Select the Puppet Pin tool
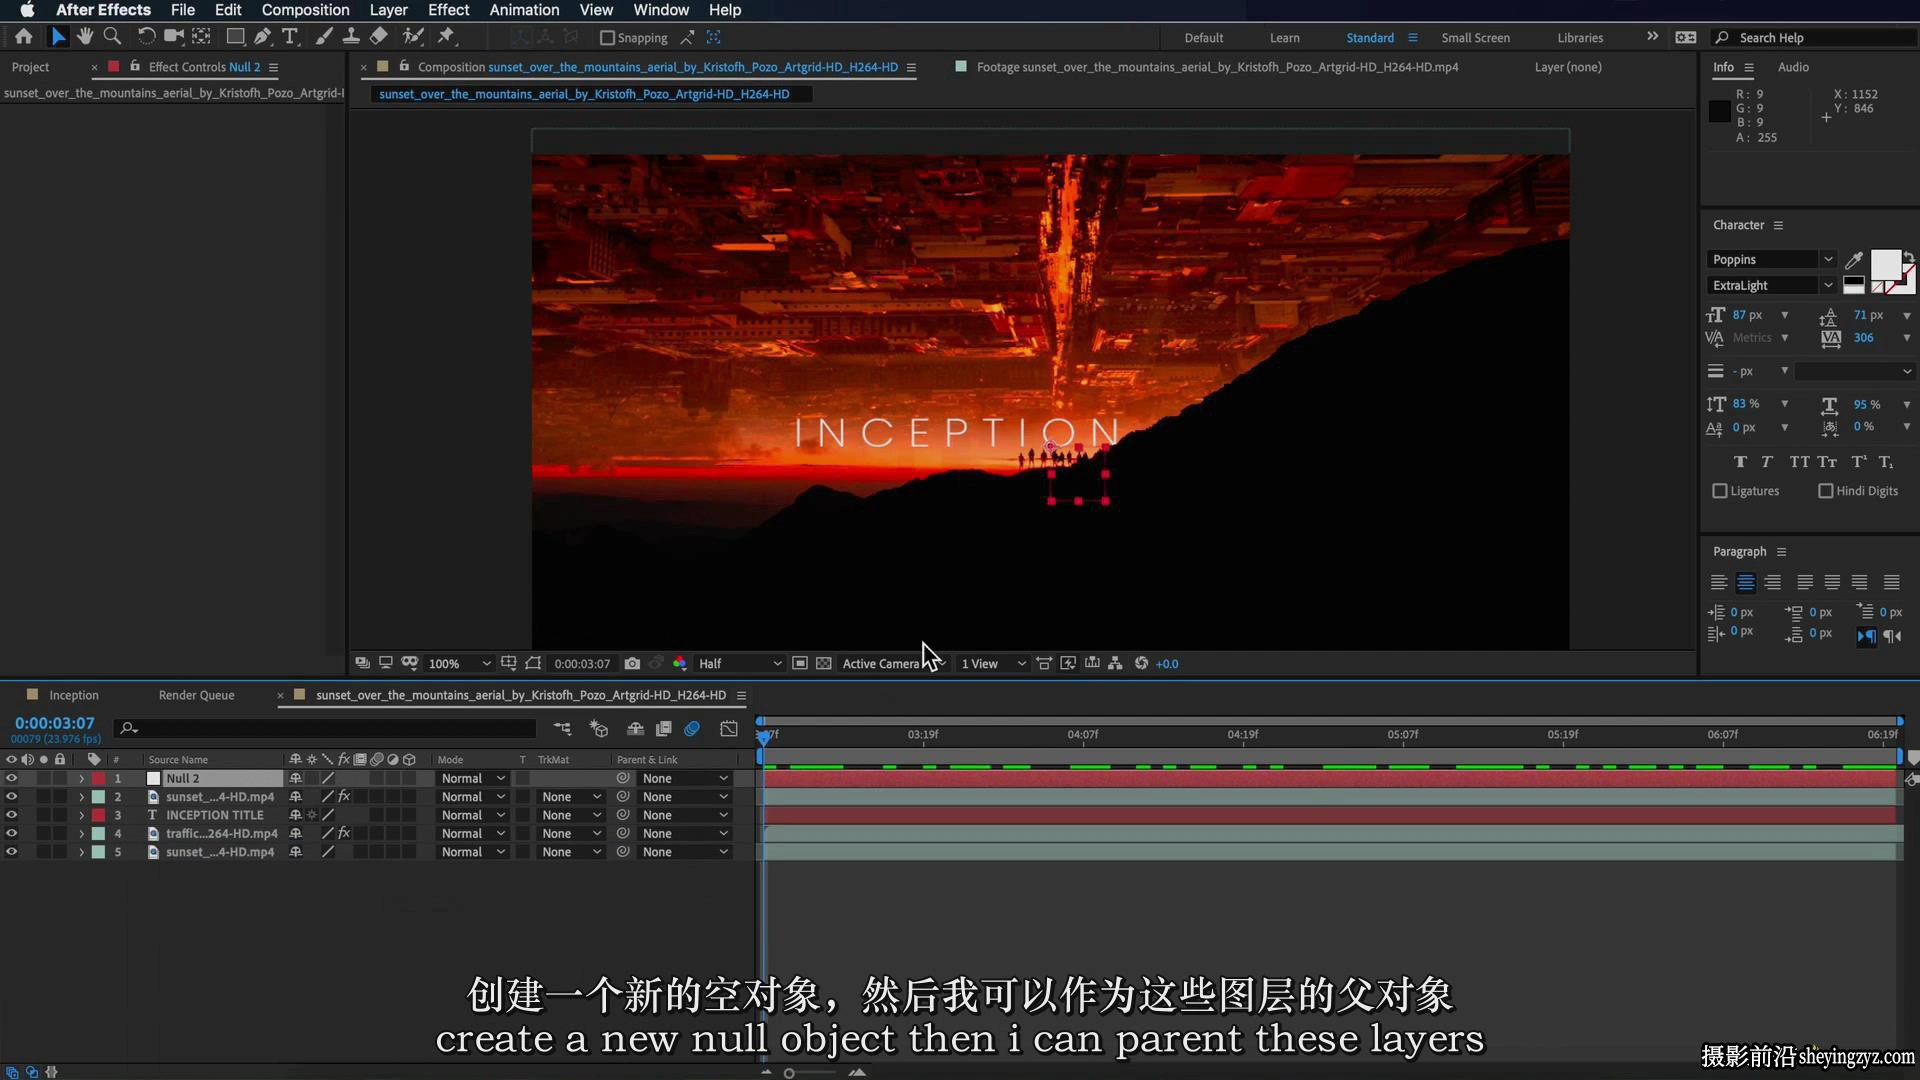The height and width of the screenshot is (1080, 1920). [446, 37]
